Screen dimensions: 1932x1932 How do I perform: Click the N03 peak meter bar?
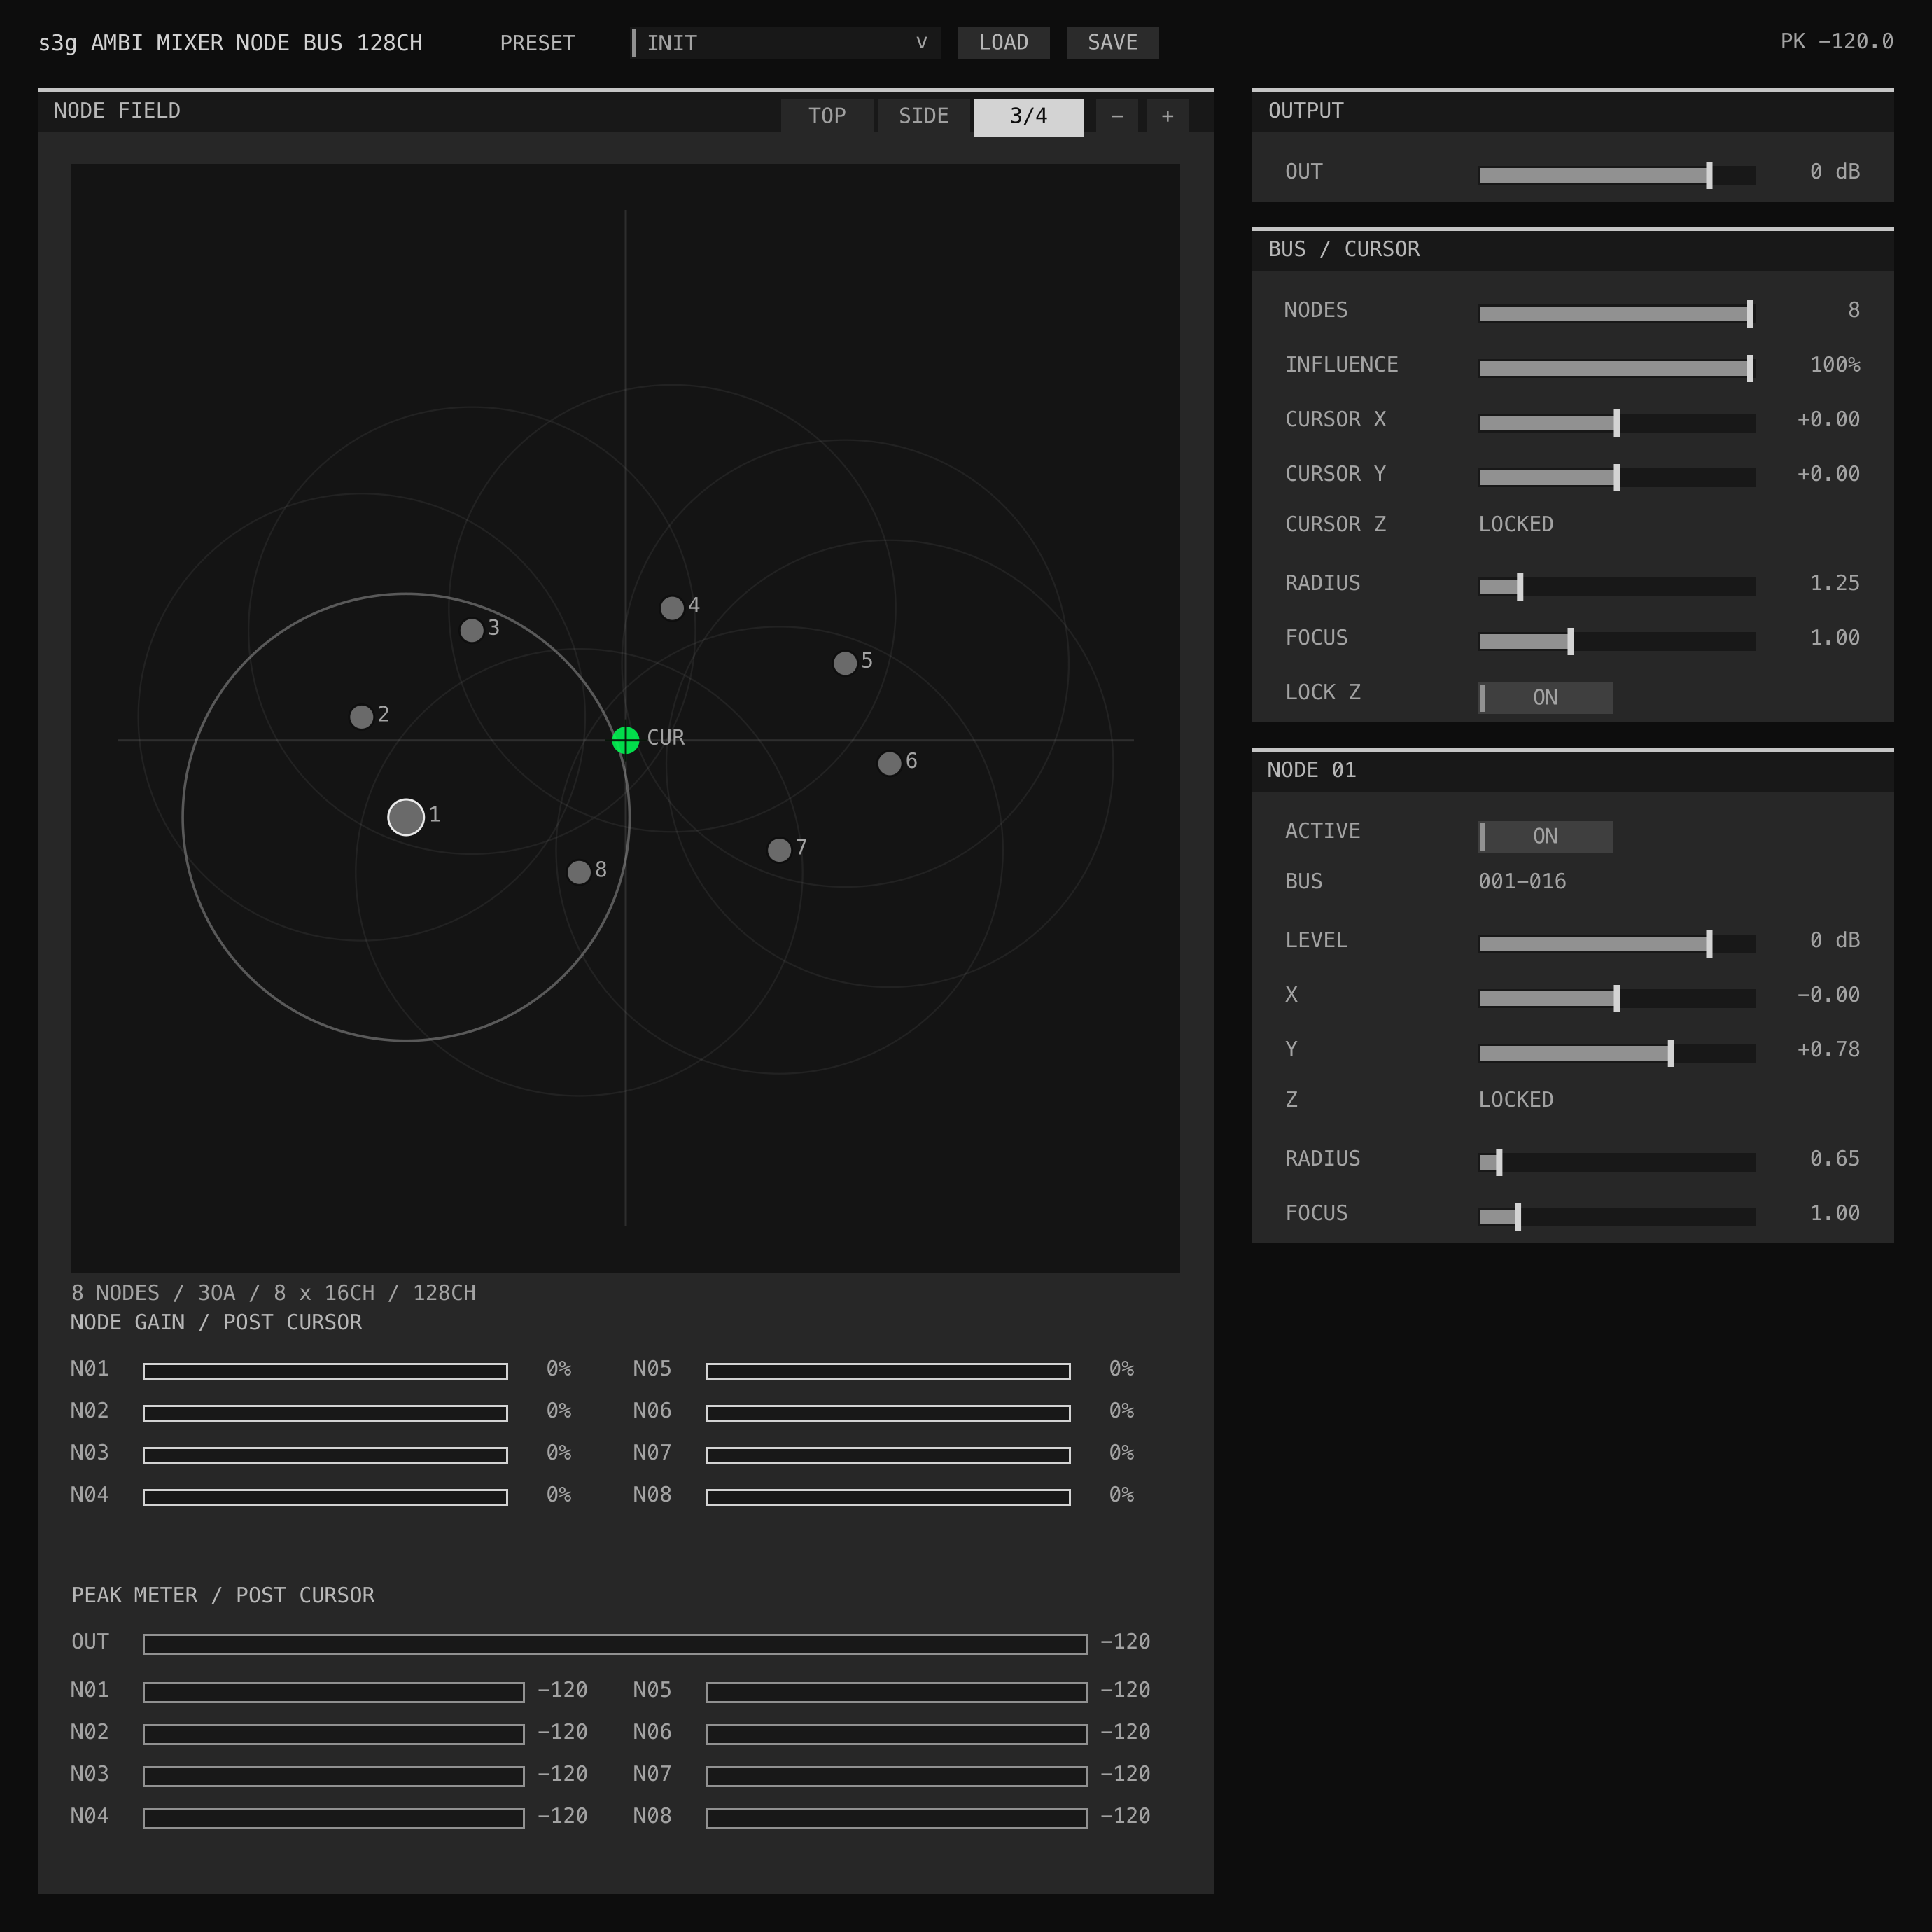click(333, 1776)
